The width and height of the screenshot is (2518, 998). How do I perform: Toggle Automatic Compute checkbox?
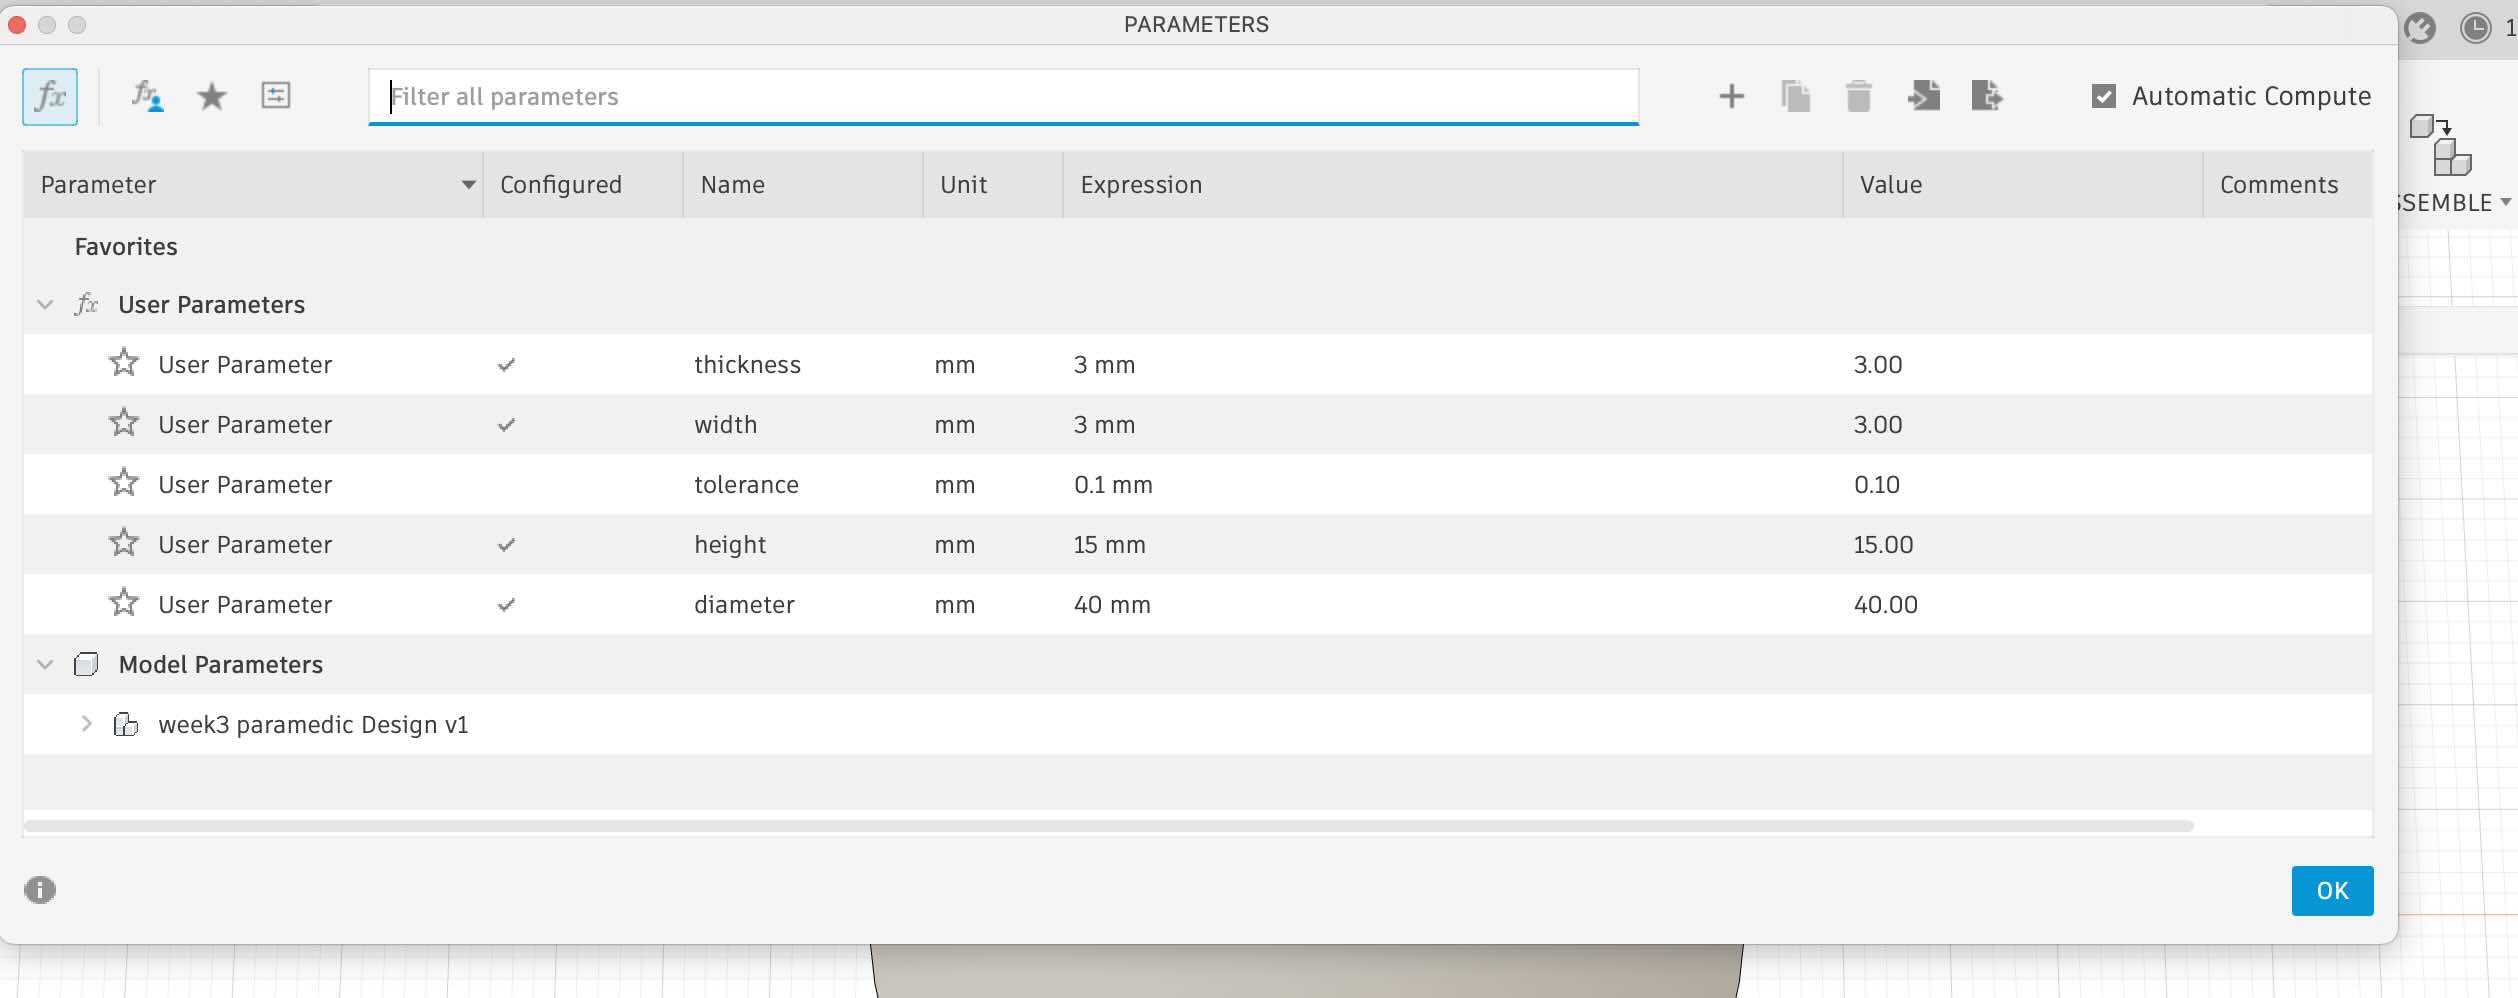point(2104,96)
